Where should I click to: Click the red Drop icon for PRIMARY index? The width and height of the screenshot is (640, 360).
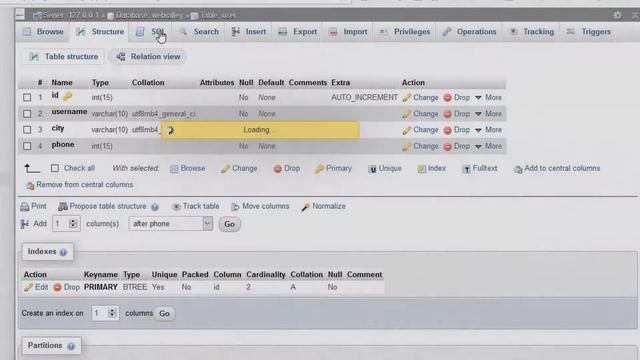(x=57, y=287)
